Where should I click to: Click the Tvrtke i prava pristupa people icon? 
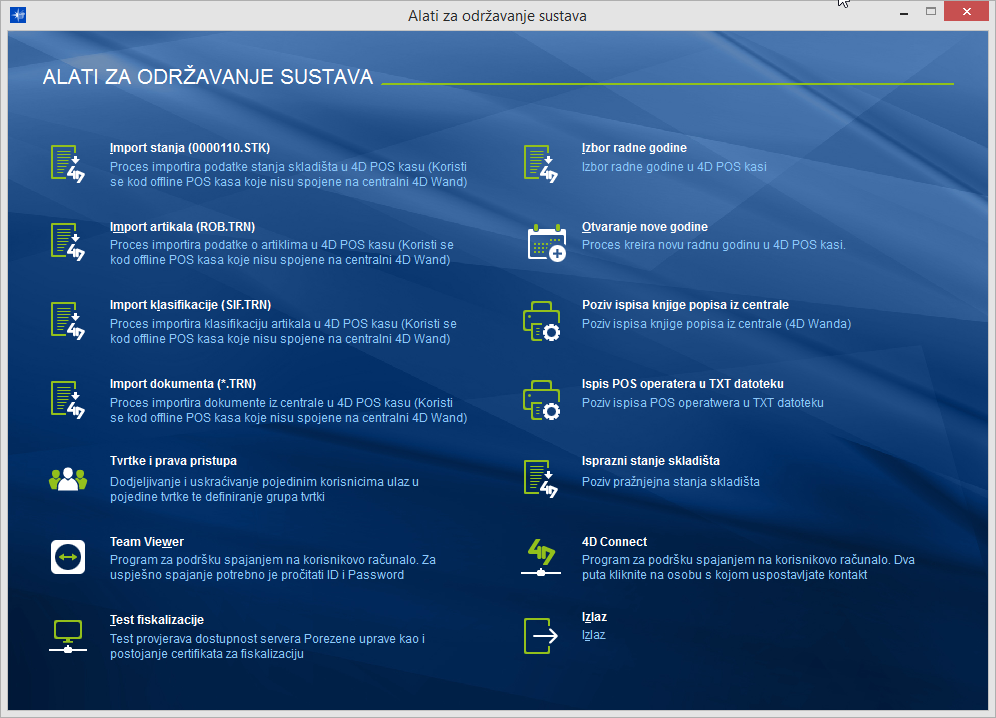[67, 479]
